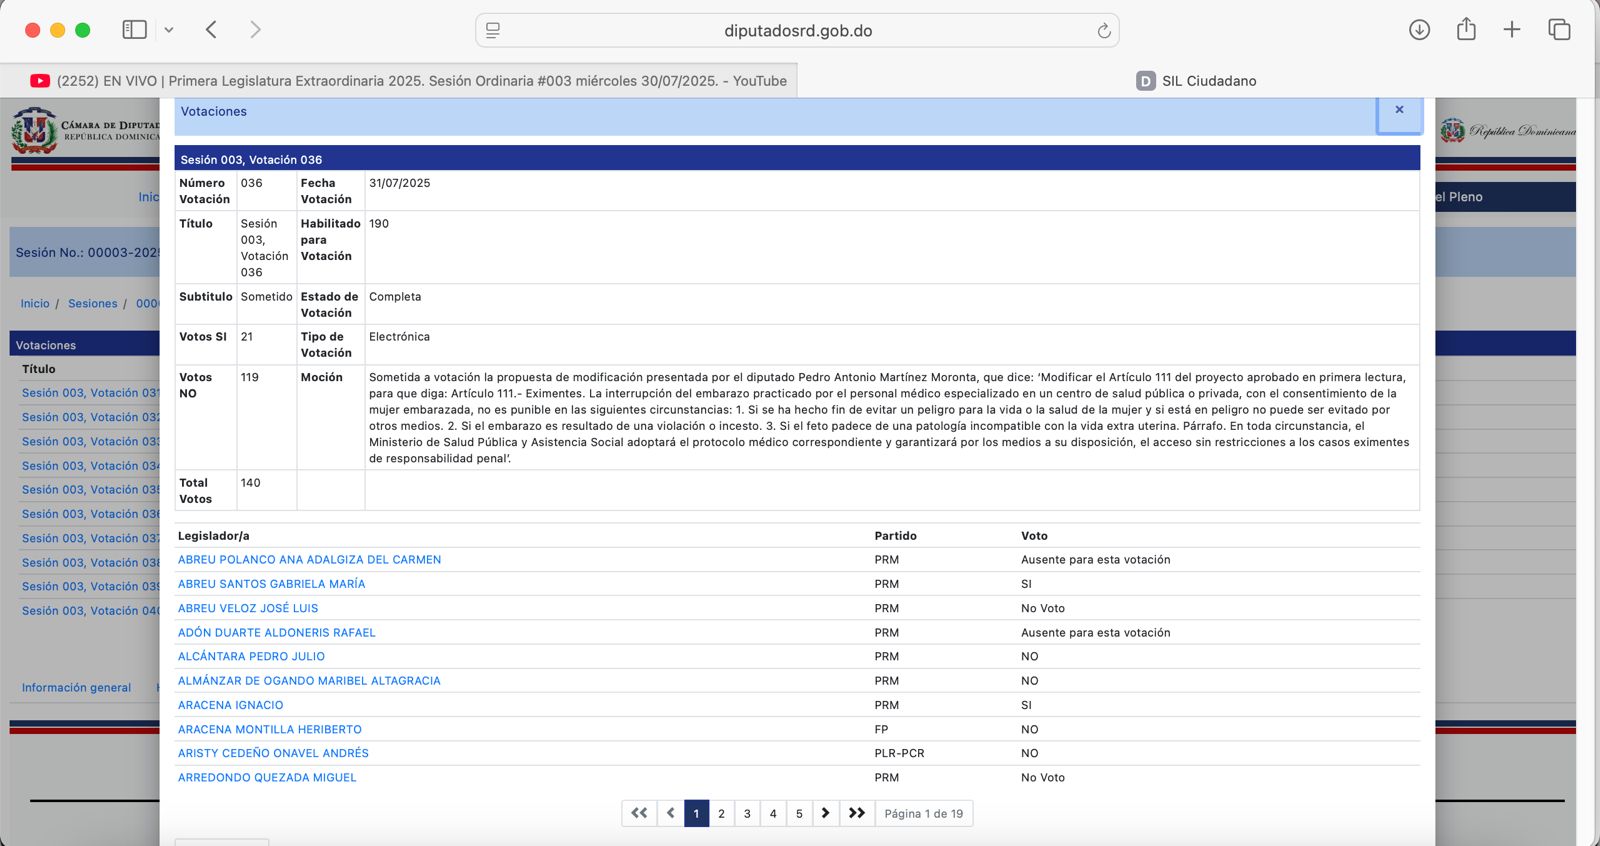
Task: Open the sidebar dropdown chevron
Action: (x=169, y=30)
